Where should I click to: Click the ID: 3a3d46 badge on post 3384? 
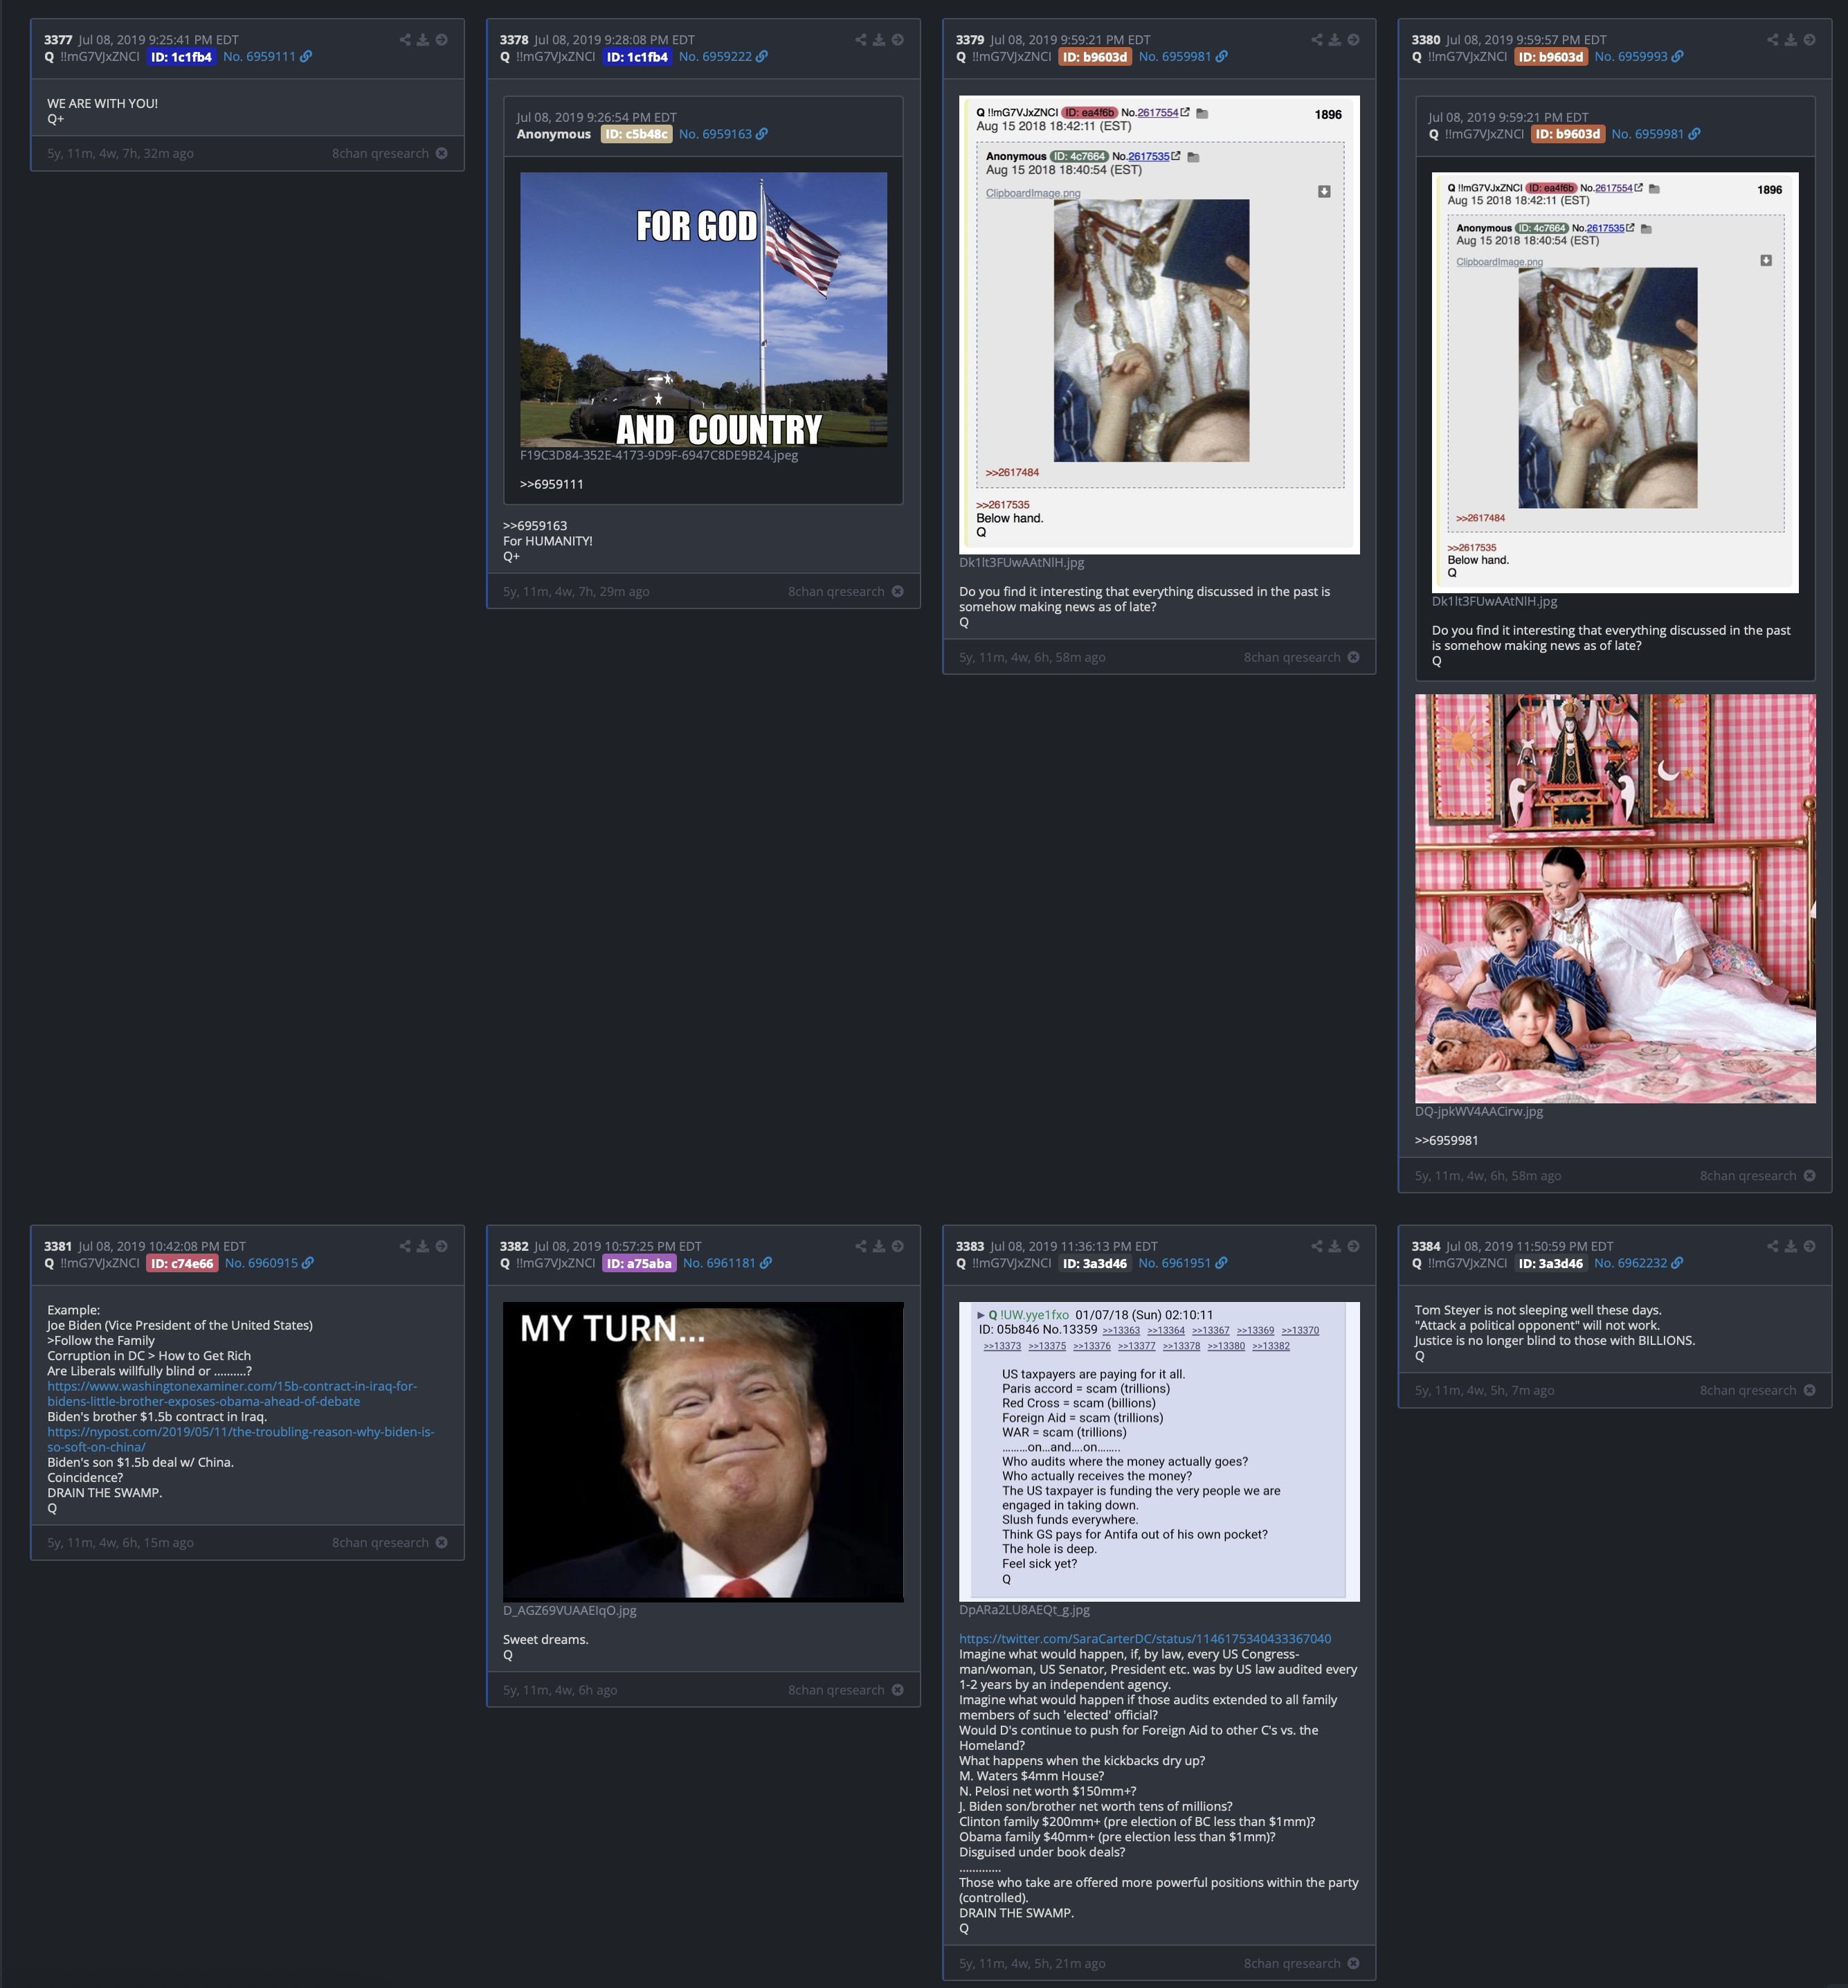click(1550, 1263)
